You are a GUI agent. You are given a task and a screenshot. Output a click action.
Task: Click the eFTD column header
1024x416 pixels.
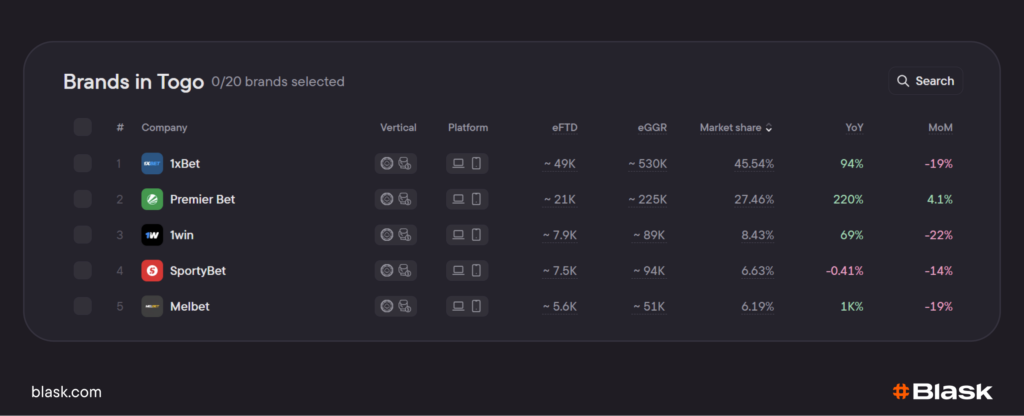pos(564,128)
